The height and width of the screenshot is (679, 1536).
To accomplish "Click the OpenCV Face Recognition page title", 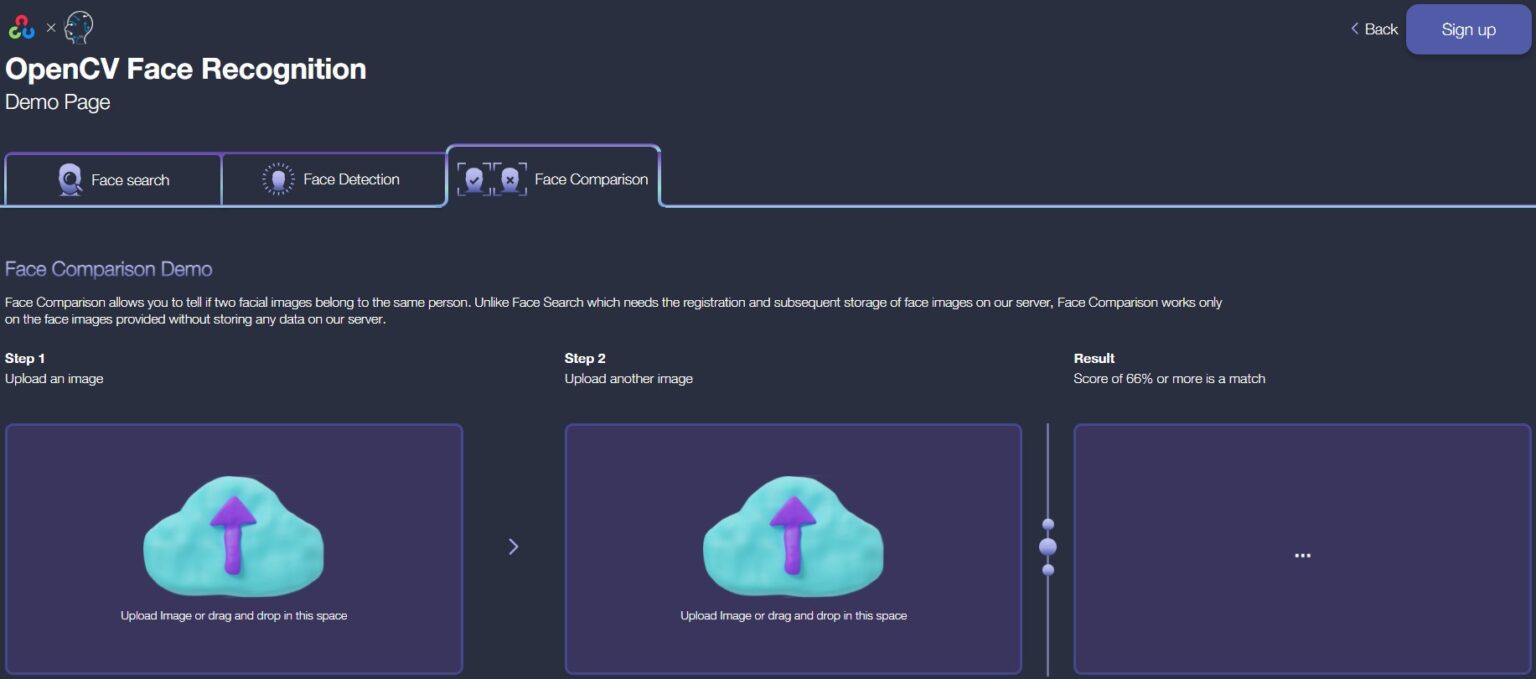I will pos(186,69).
